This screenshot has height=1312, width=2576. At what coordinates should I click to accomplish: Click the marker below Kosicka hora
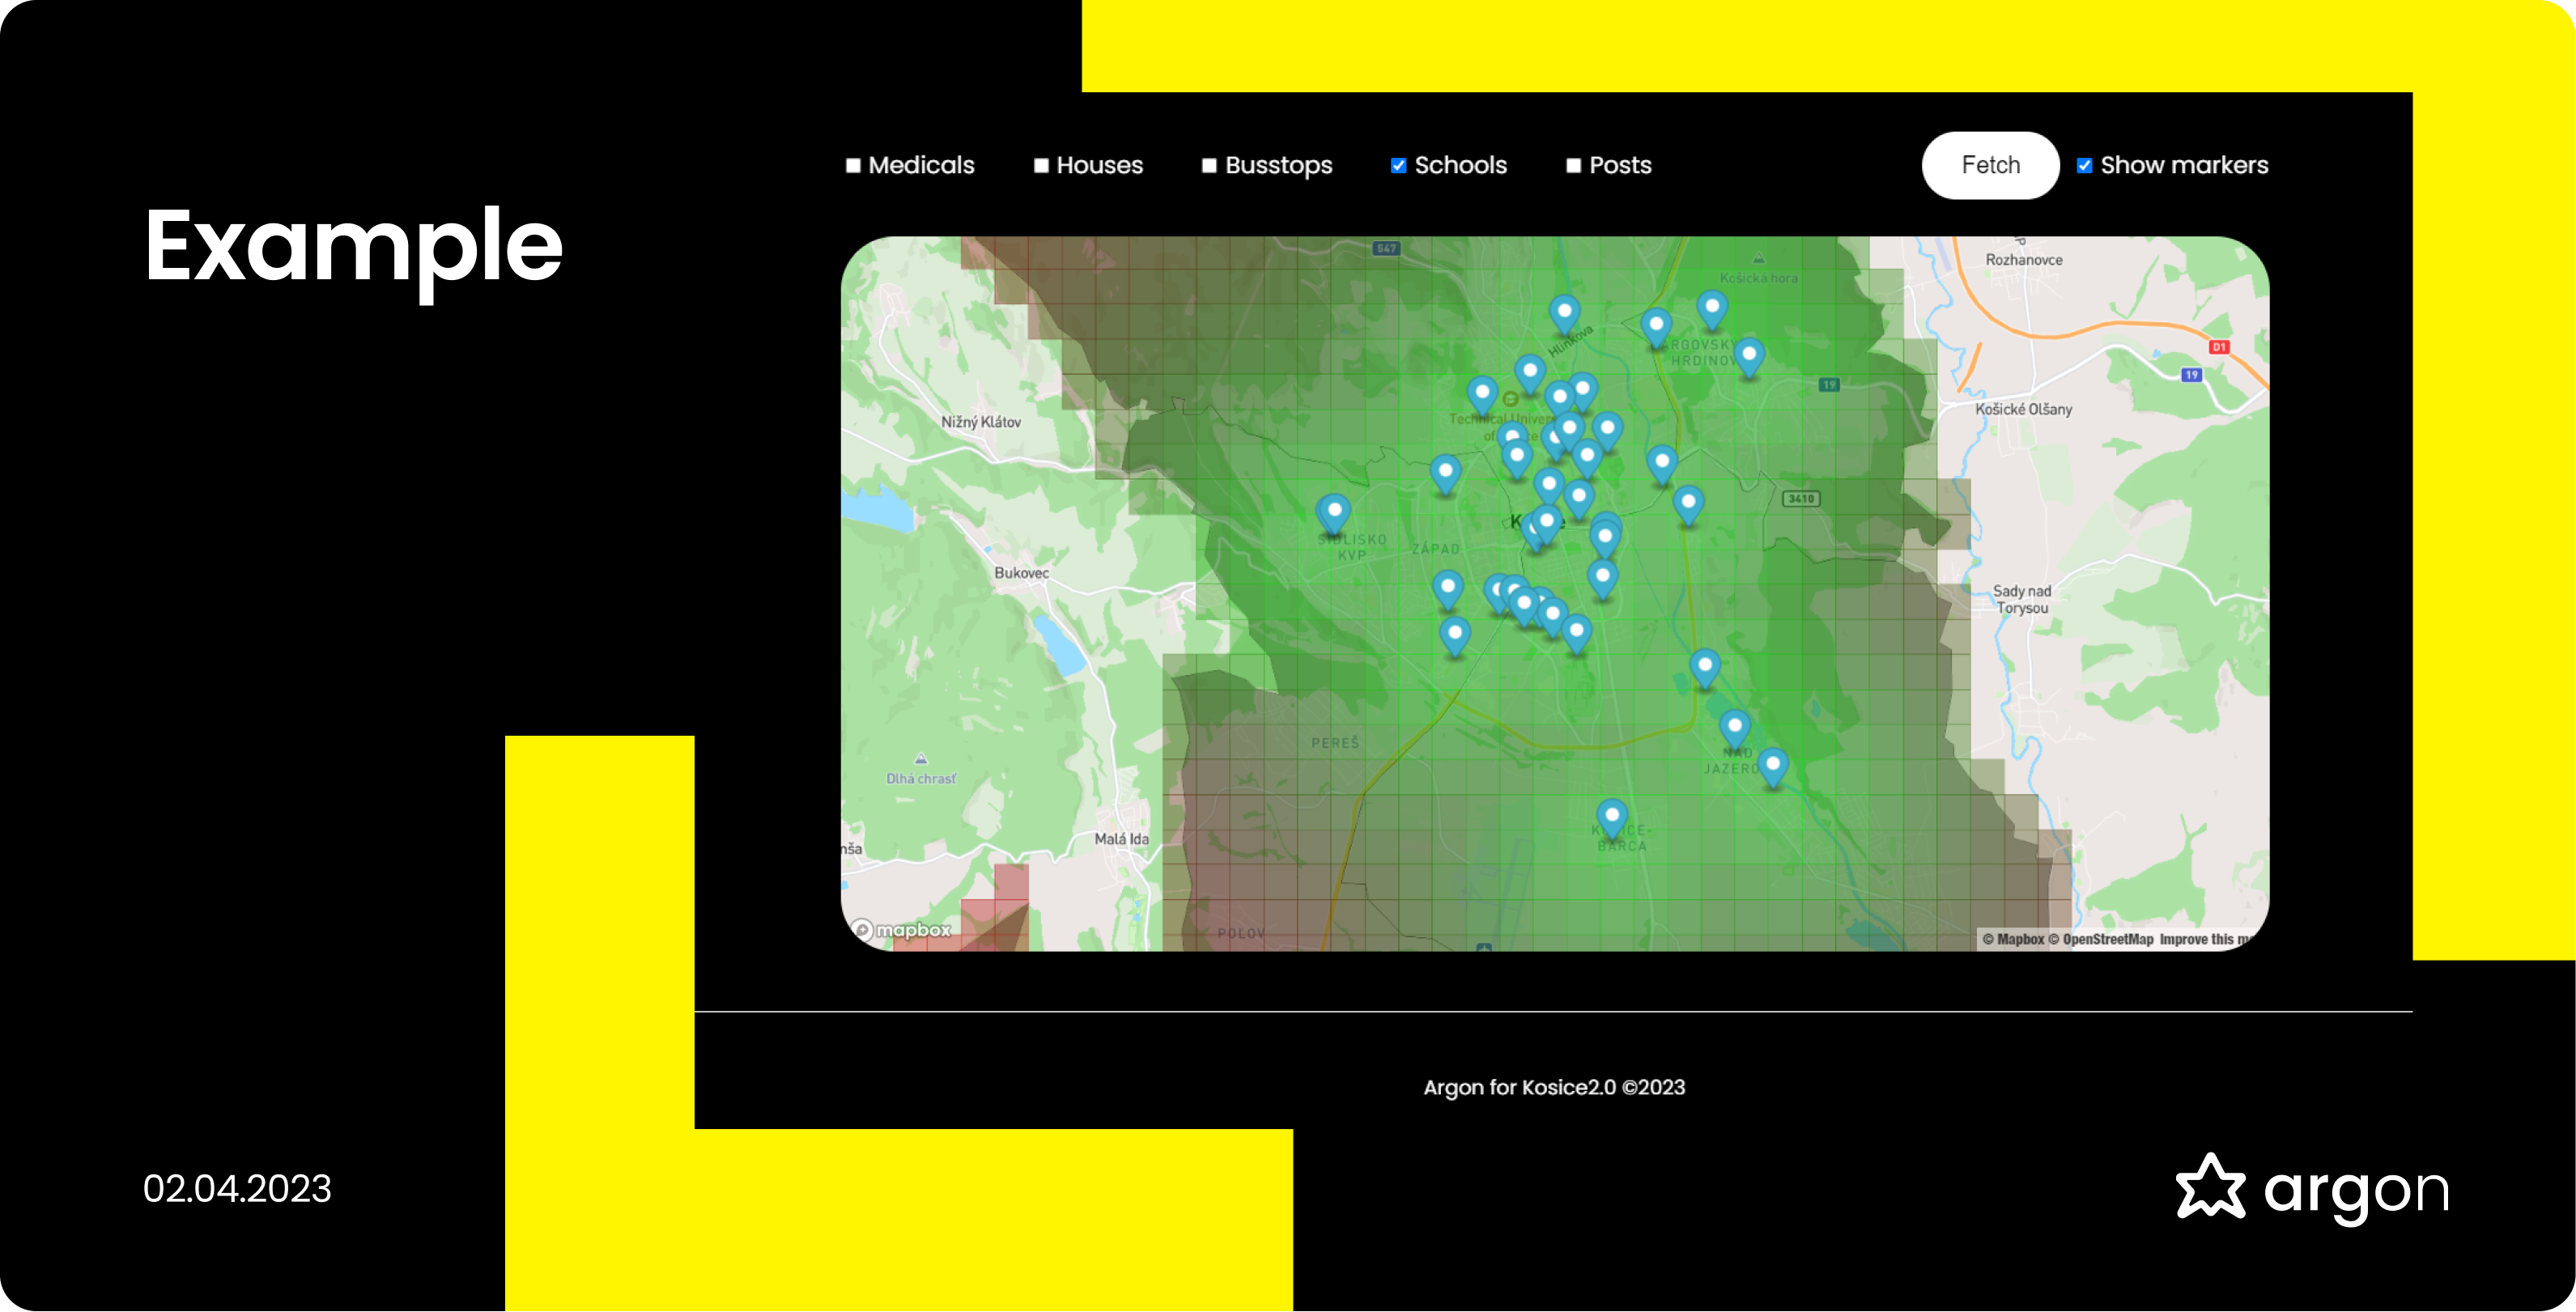(x=1711, y=308)
